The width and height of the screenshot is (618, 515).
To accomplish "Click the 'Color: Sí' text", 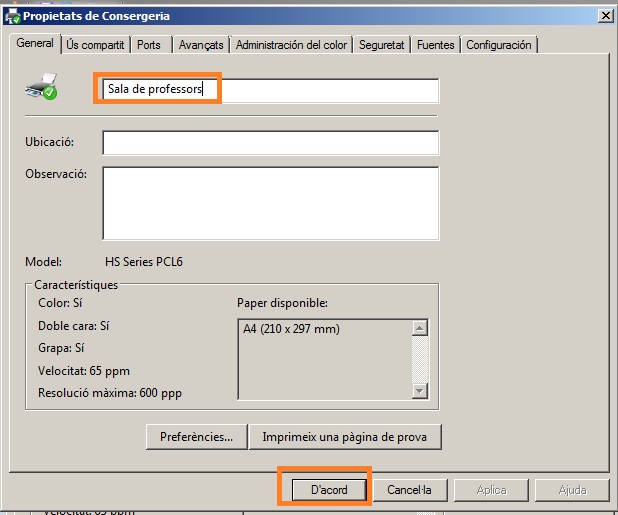I will click(60, 303).
